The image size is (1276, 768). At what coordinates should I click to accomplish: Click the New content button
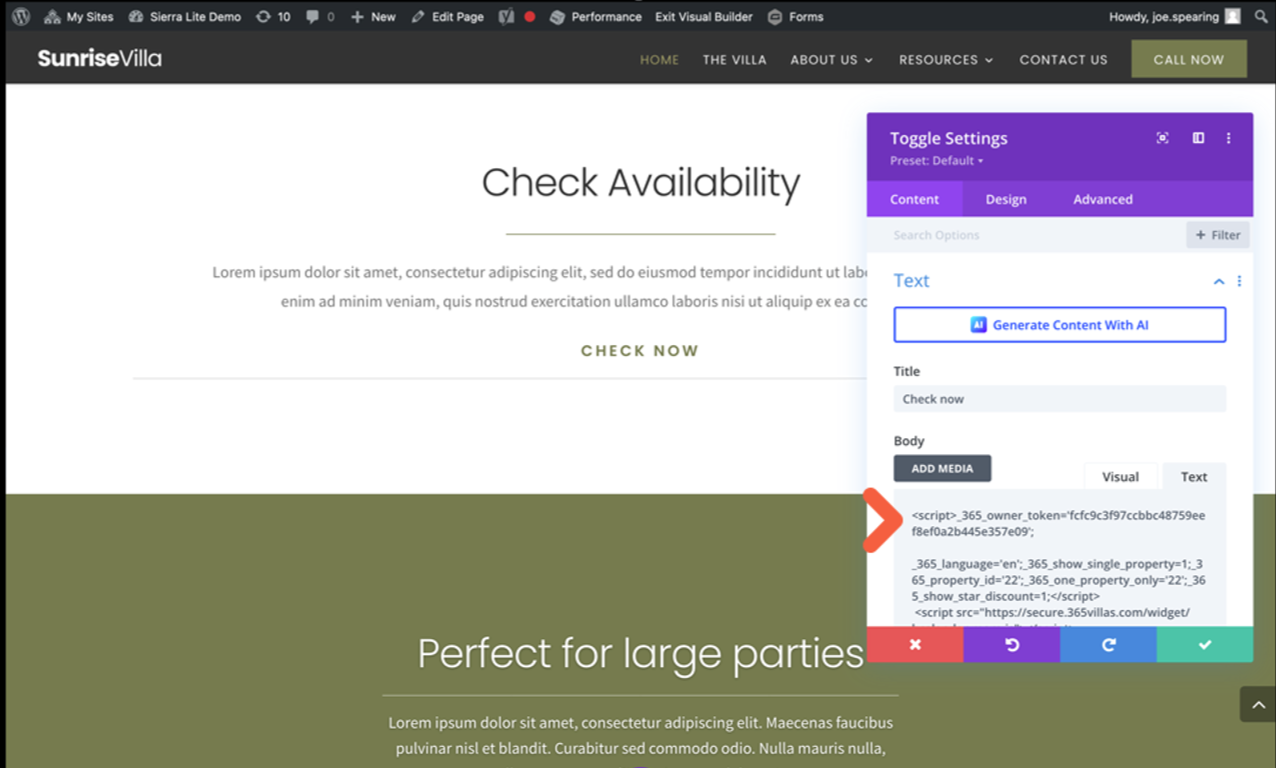[373, 17]
